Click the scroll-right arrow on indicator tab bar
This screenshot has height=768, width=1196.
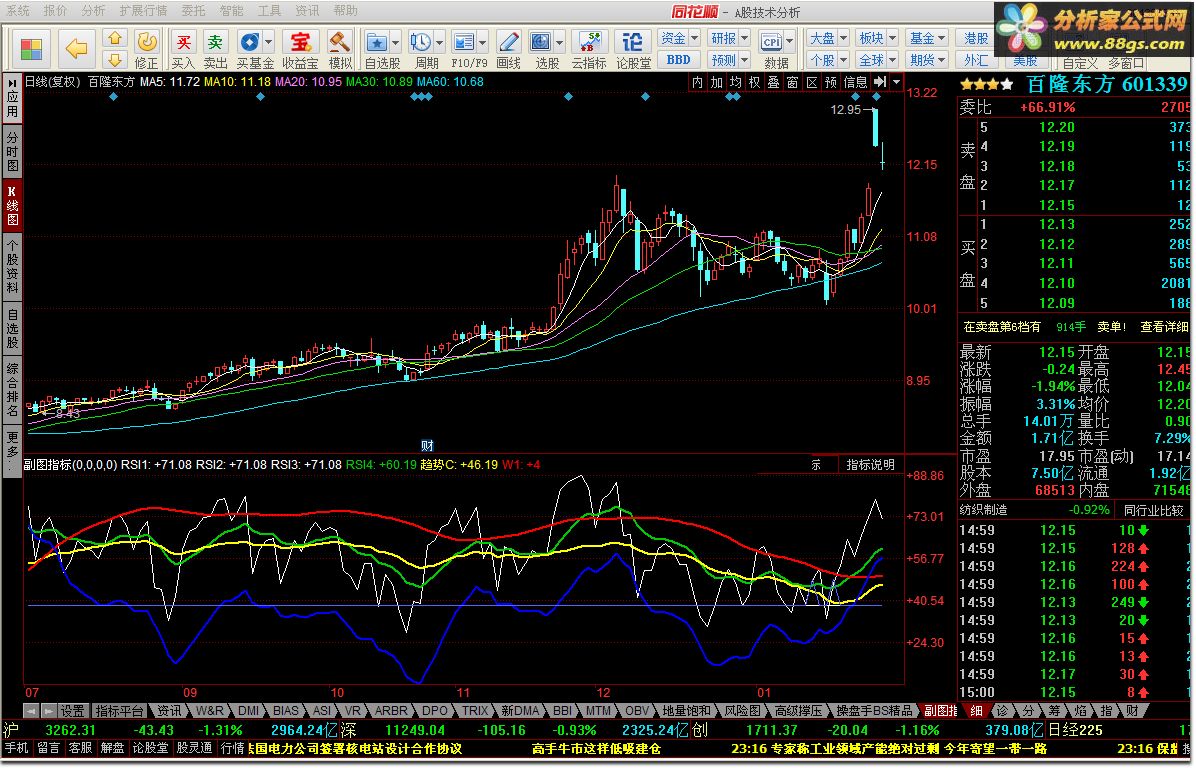point(48,711)
